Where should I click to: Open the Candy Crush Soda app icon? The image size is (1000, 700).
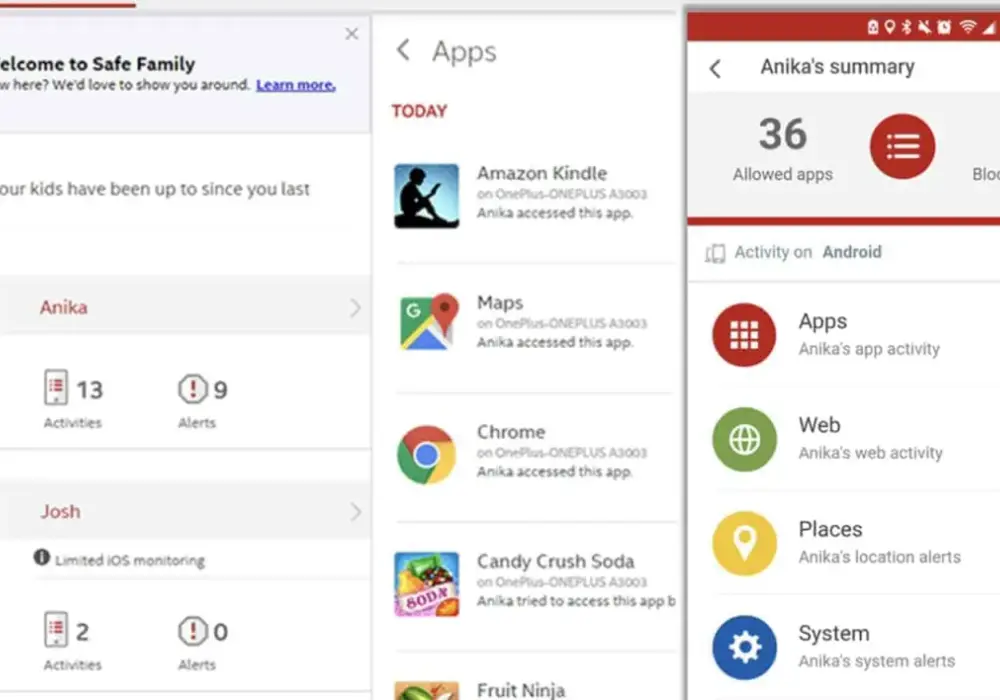click(x=426, y=585)
